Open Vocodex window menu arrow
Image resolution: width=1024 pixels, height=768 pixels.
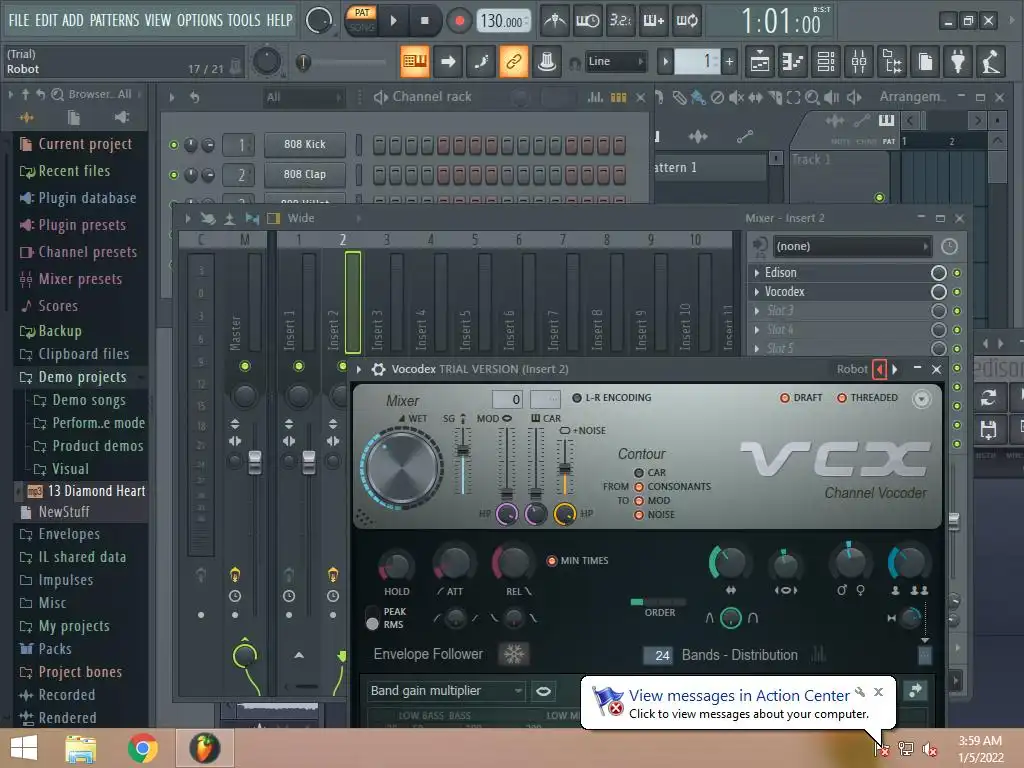pos(359,370)
